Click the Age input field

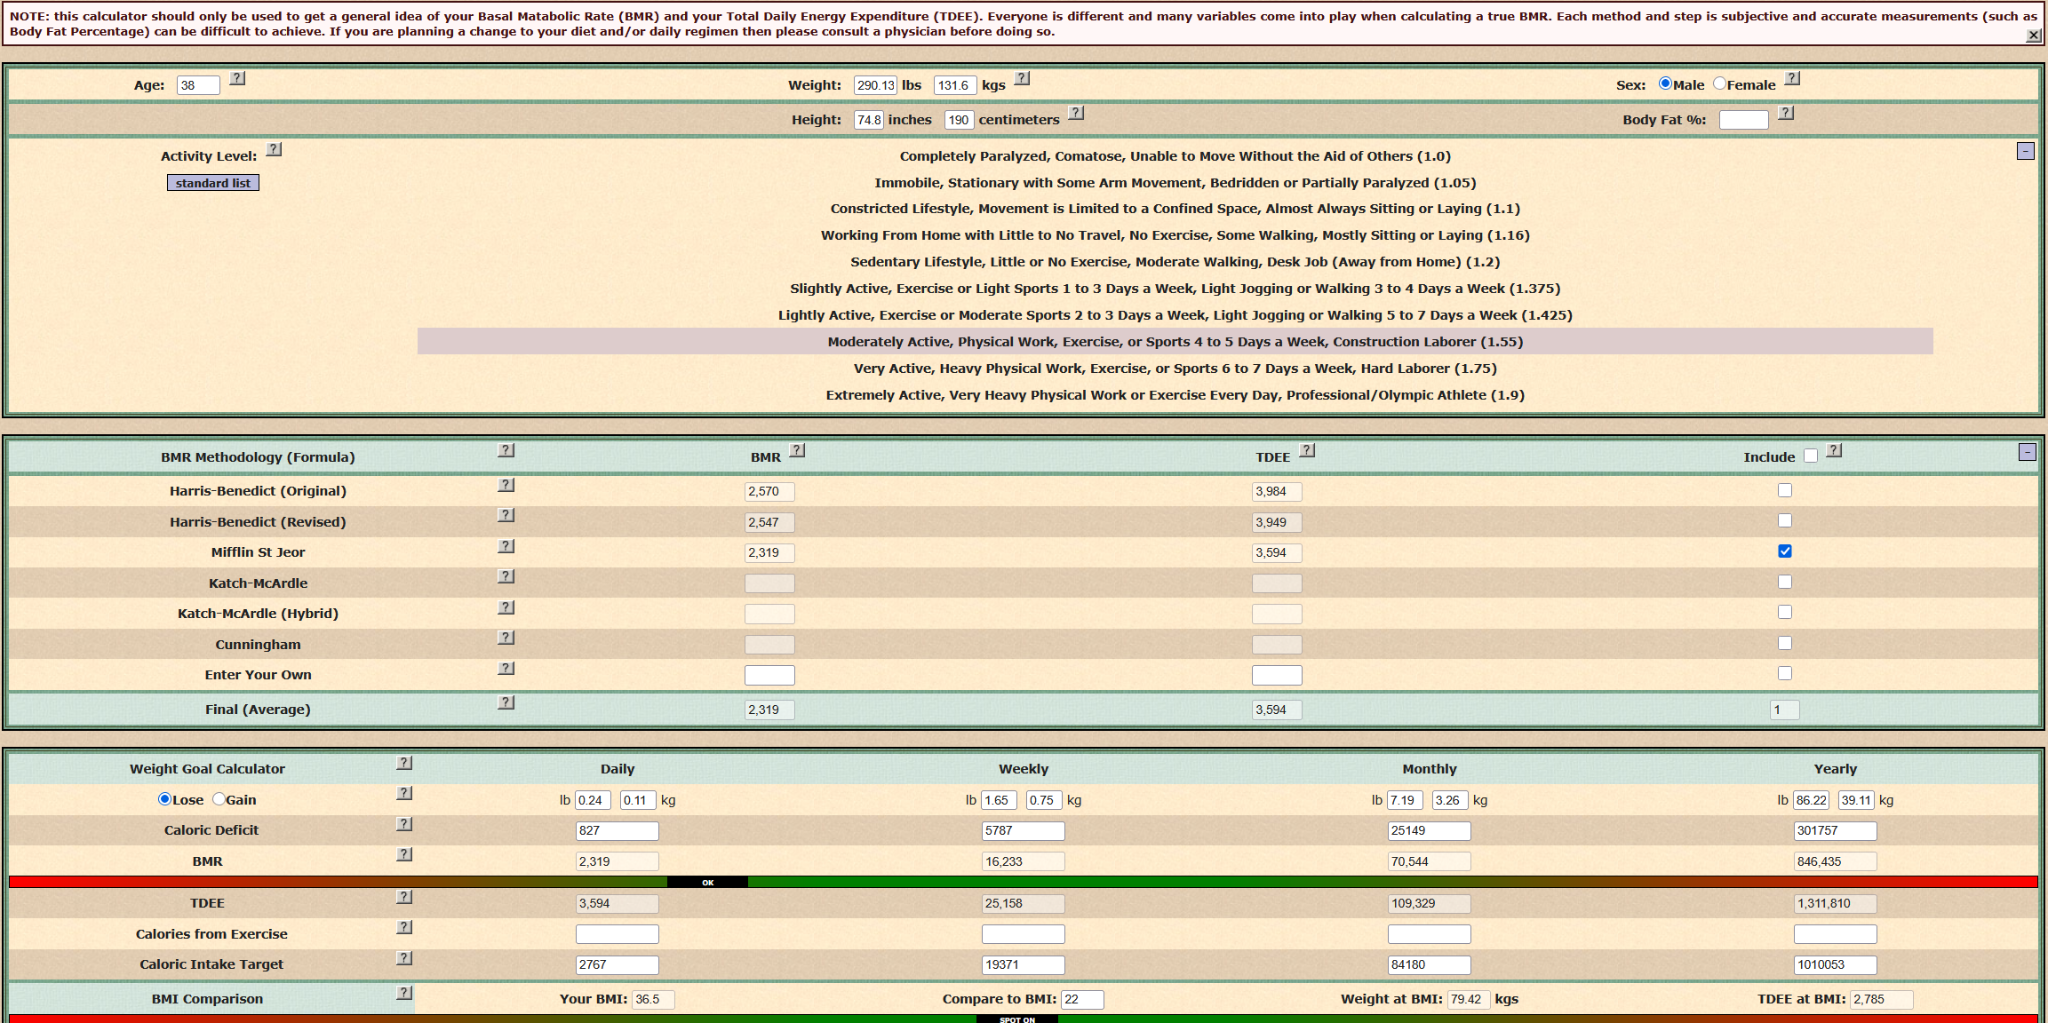pyautogui.click(x=198, y=86)
